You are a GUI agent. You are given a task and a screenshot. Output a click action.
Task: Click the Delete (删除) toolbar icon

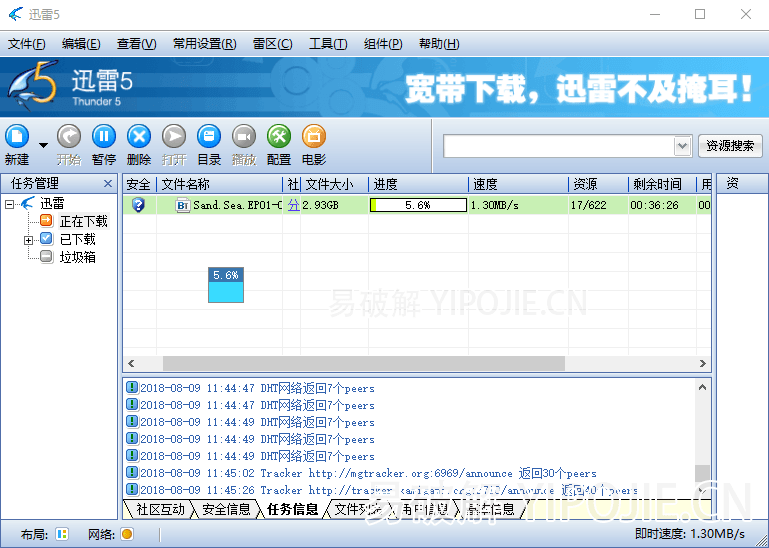pos(139,137)
